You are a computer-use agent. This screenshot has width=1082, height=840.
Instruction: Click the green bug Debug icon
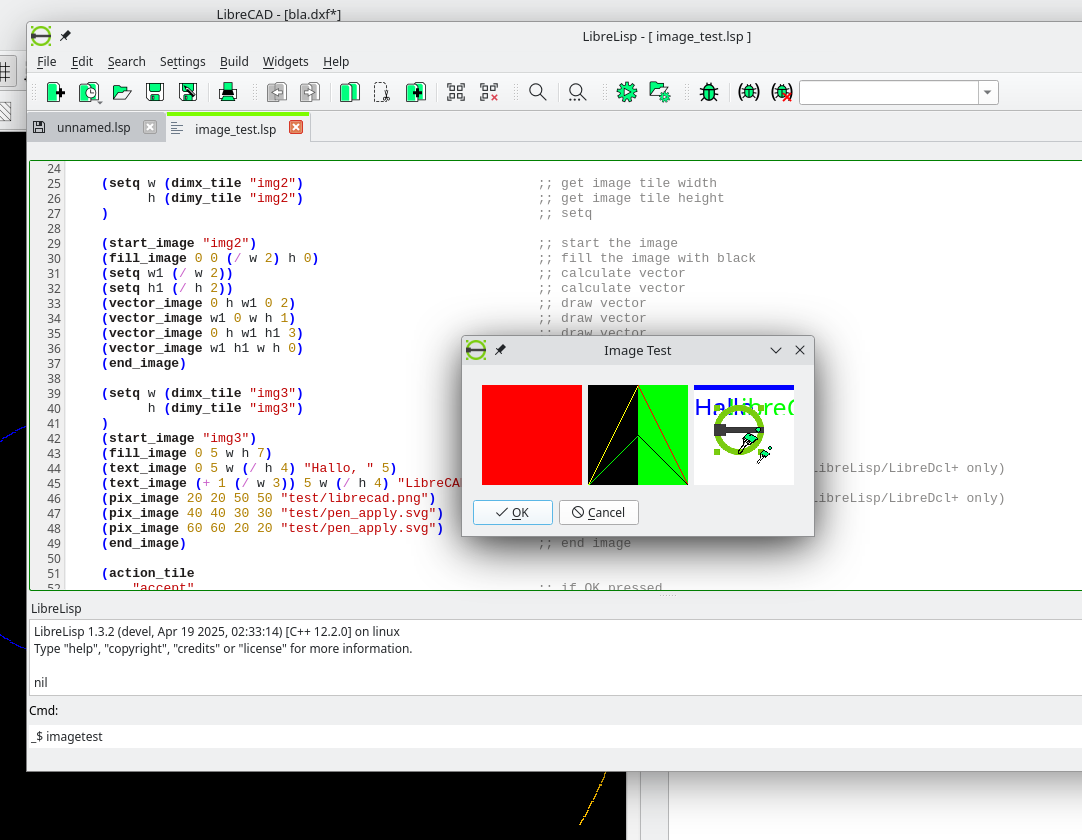pyautogui.click(x=709, y=93)
